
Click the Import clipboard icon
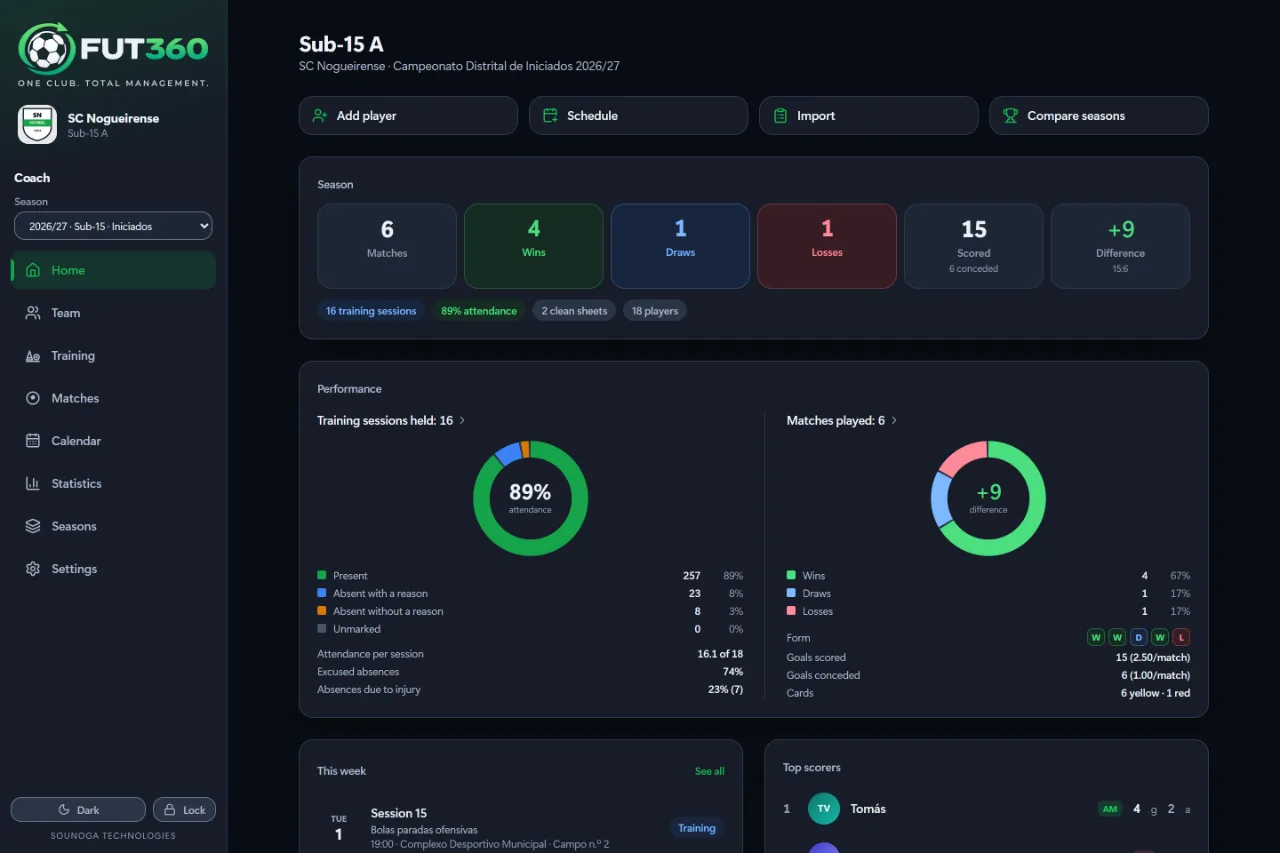780,116
